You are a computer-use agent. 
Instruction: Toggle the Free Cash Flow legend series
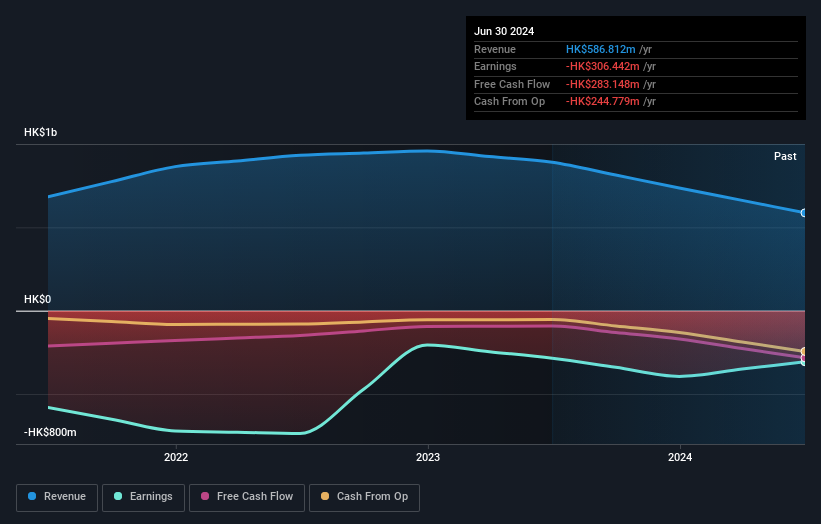tap(247, 497)
